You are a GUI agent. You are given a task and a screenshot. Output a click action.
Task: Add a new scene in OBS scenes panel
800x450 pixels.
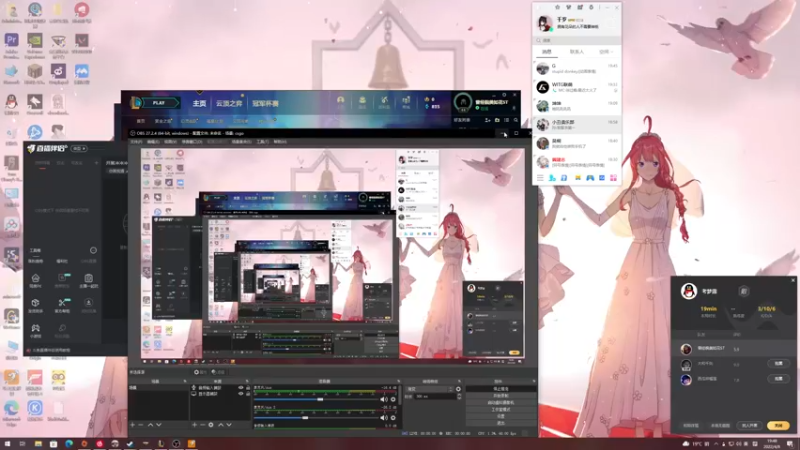pos(133,424)
